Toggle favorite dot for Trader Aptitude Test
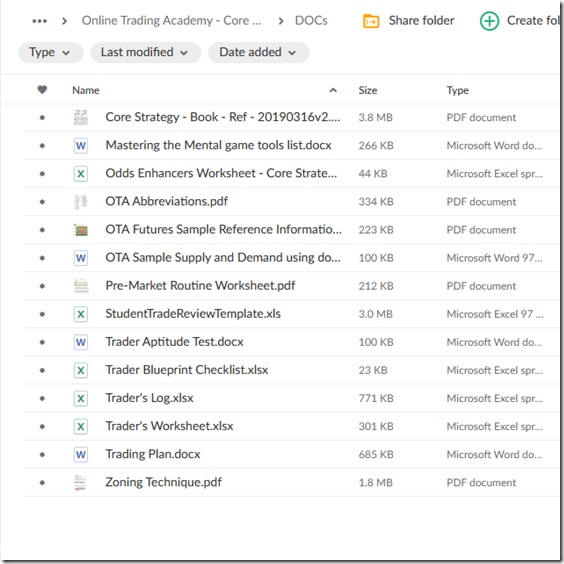 point(42,342)
